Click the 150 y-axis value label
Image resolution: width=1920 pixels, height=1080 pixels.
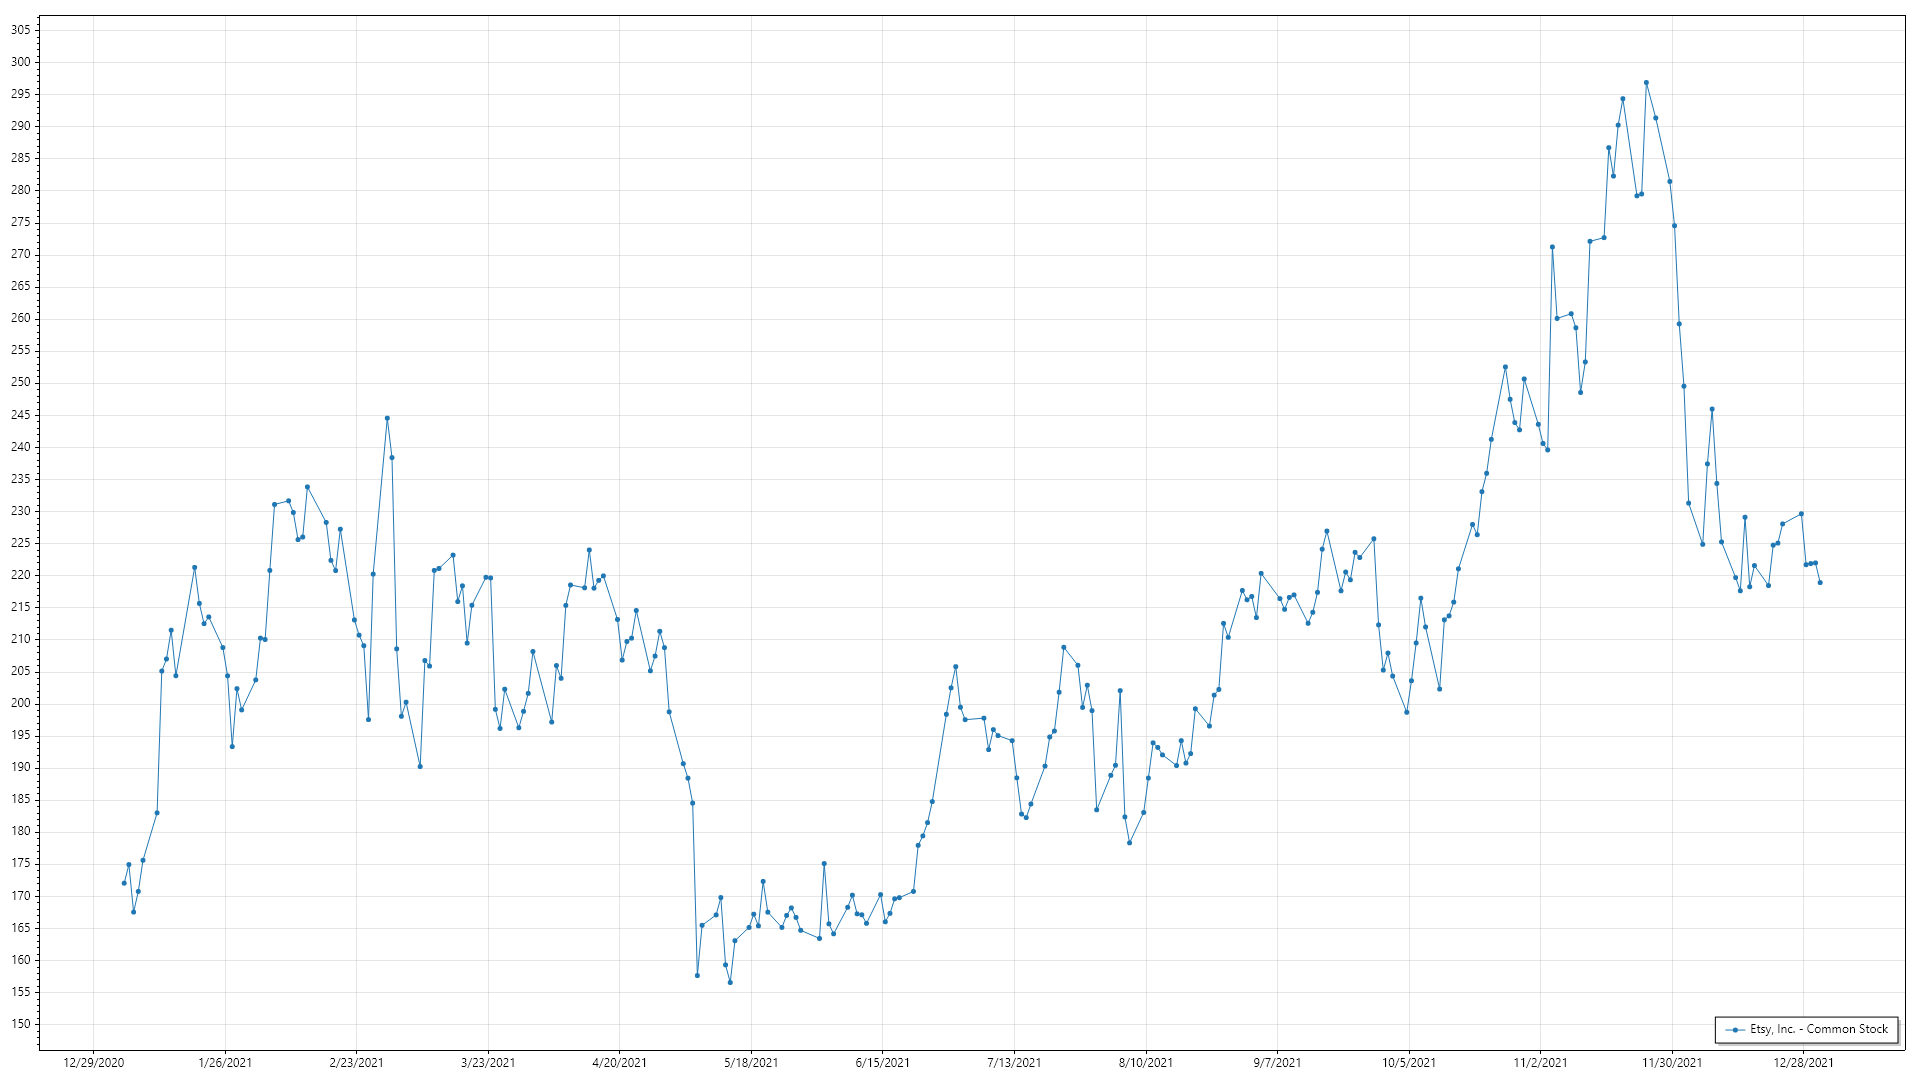(x=21, y=1024)
